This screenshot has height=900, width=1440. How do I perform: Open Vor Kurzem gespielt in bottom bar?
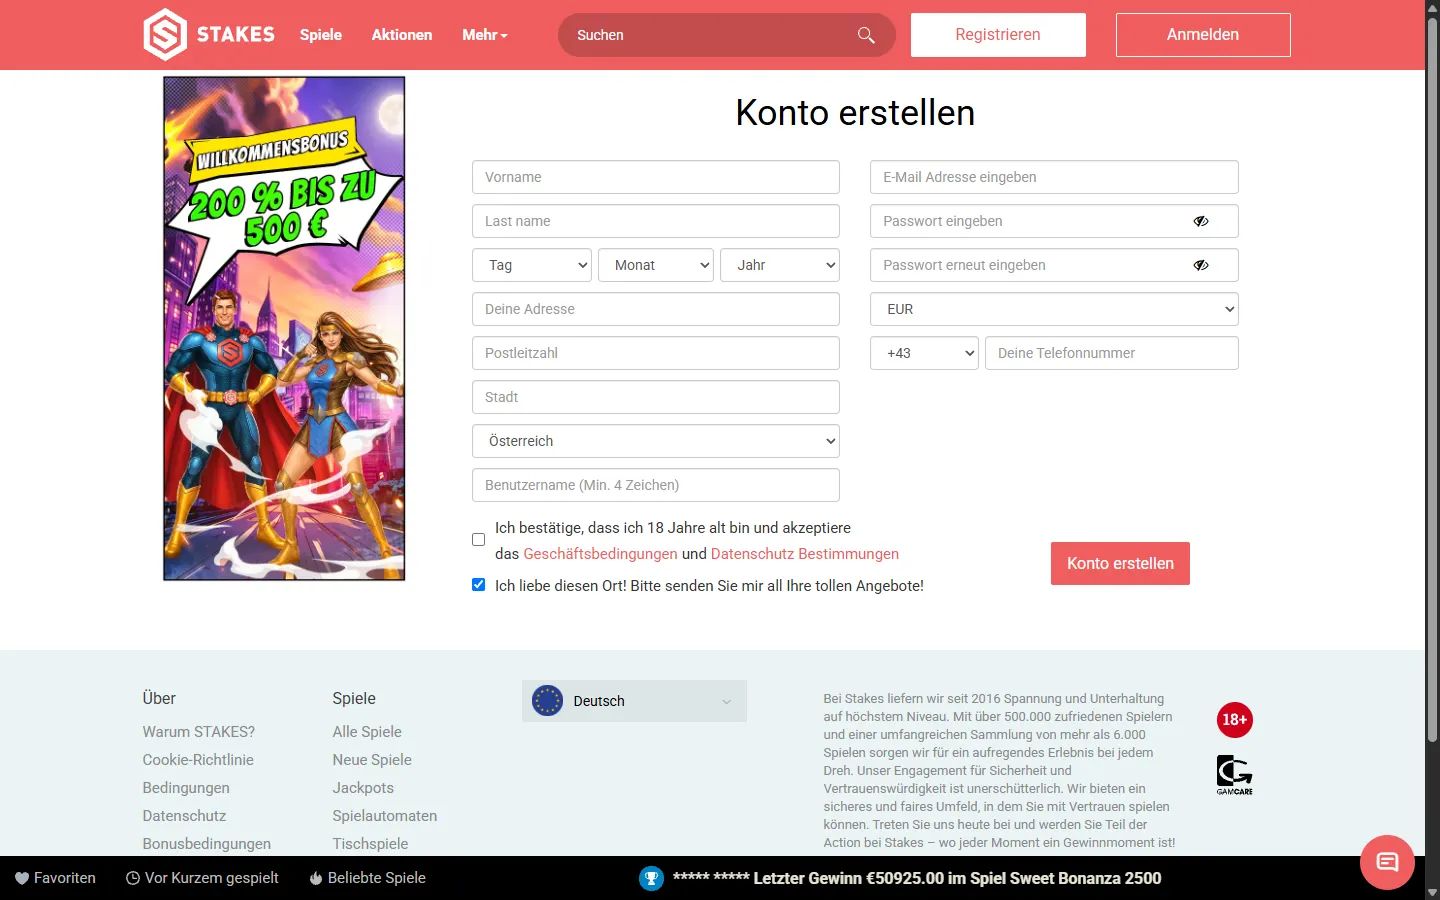pos(202,878)
